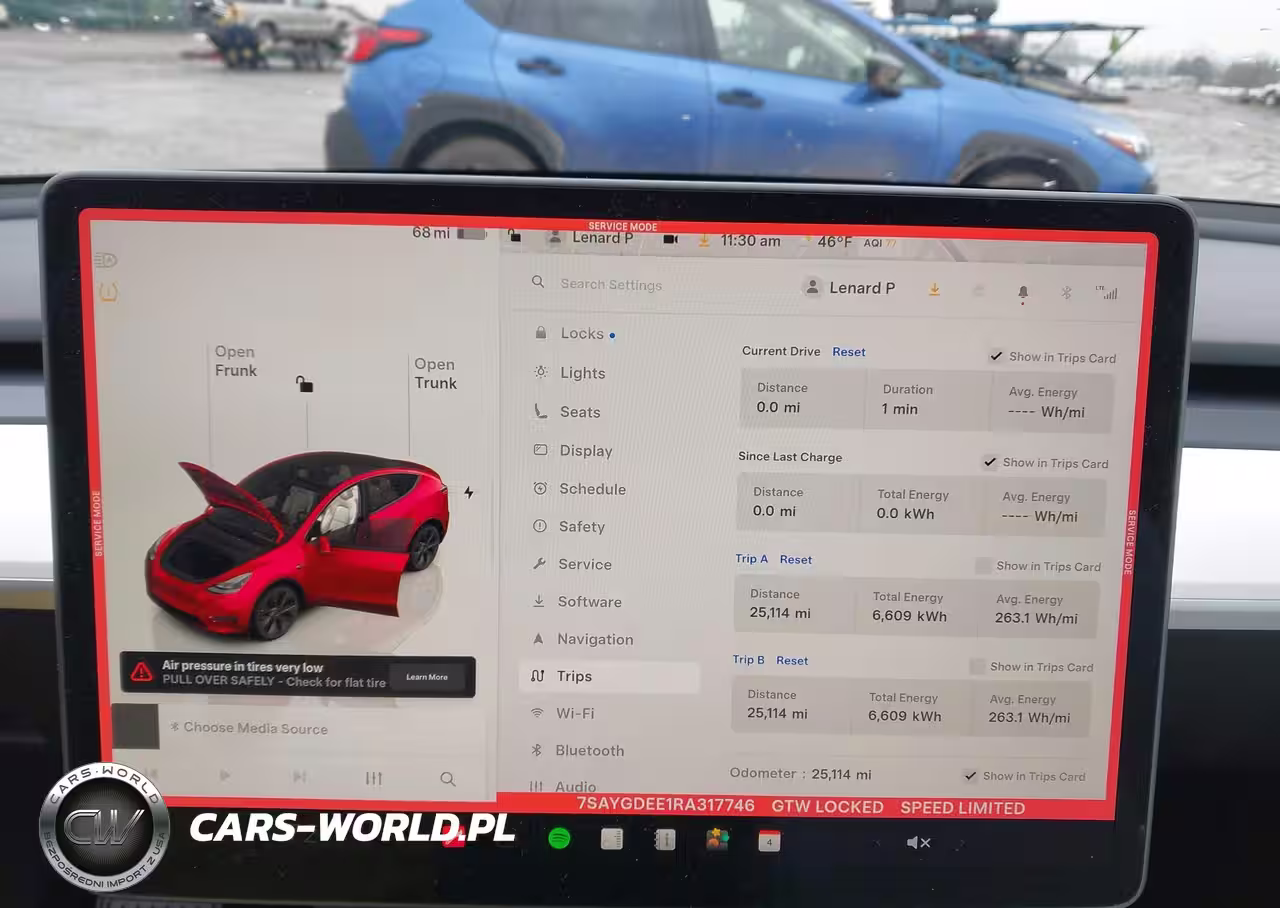
Task: Uncheck Show in Trips Card for Current Drive
Action: click(x=996, y=356)
